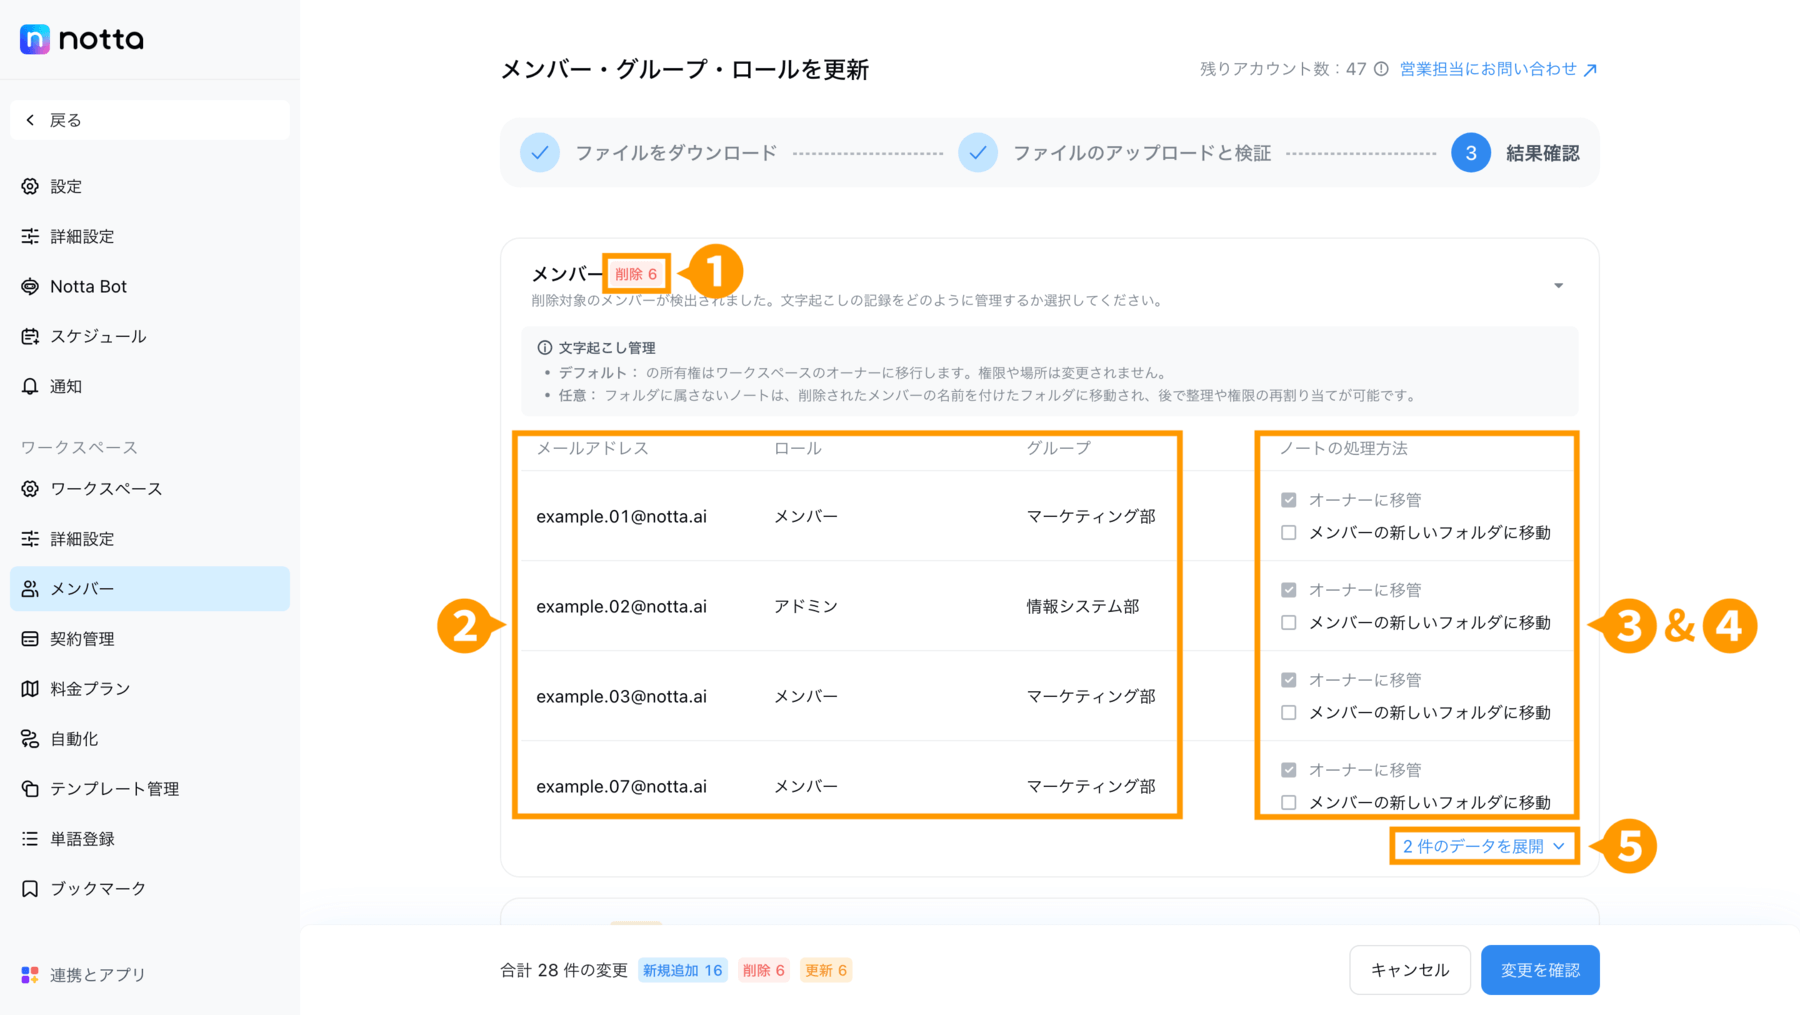Viewport: 1800px width, 1015px height.
Task: Click the メールアドレス column header
Action: click(x=593, y=448)
